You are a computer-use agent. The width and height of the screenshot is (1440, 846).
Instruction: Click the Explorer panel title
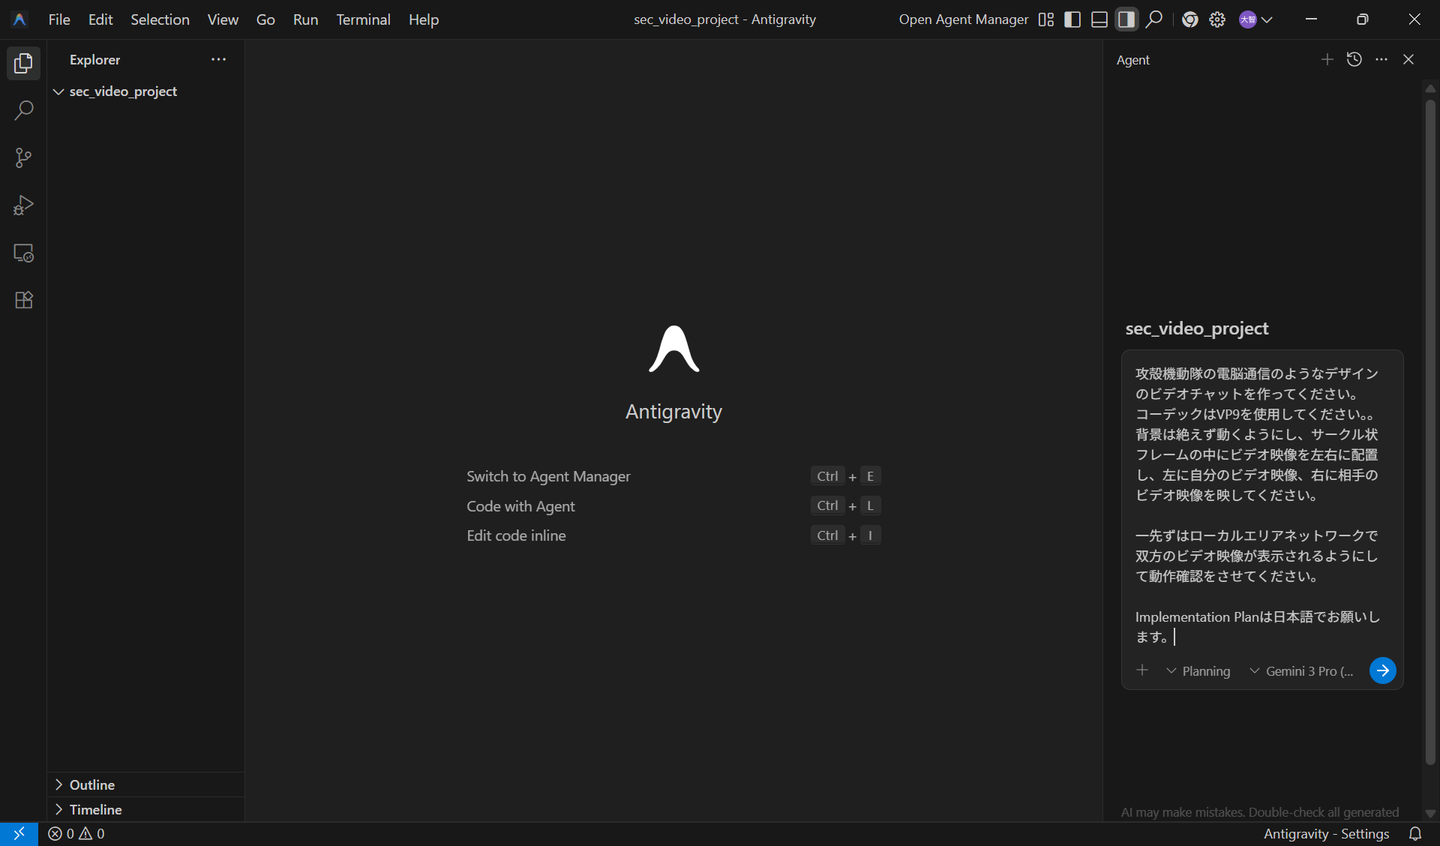tap(95, 60)
